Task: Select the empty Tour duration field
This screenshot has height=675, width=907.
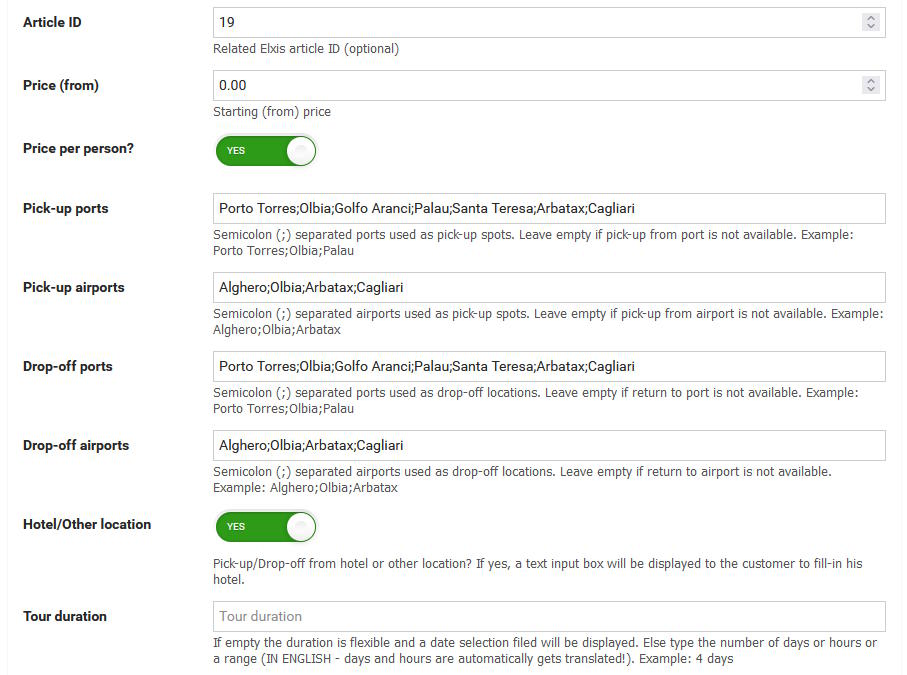Action: tap(549, 617)
